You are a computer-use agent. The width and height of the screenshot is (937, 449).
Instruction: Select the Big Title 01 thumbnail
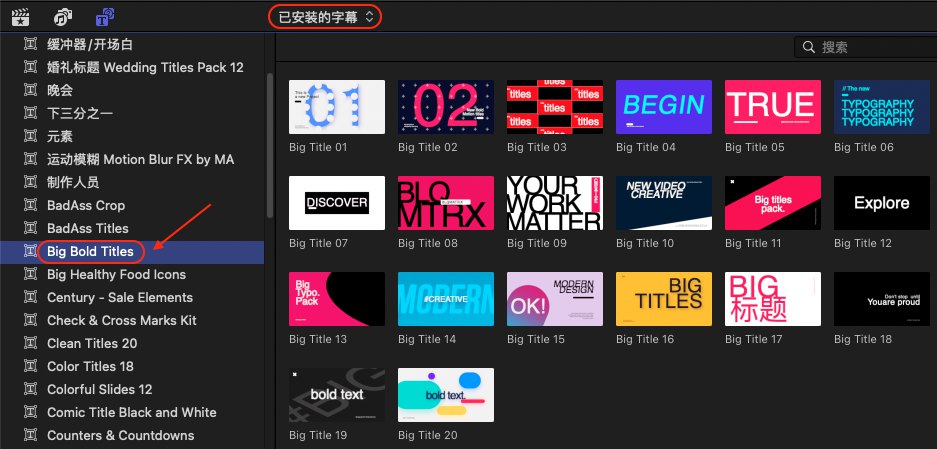tap(337, 107)
